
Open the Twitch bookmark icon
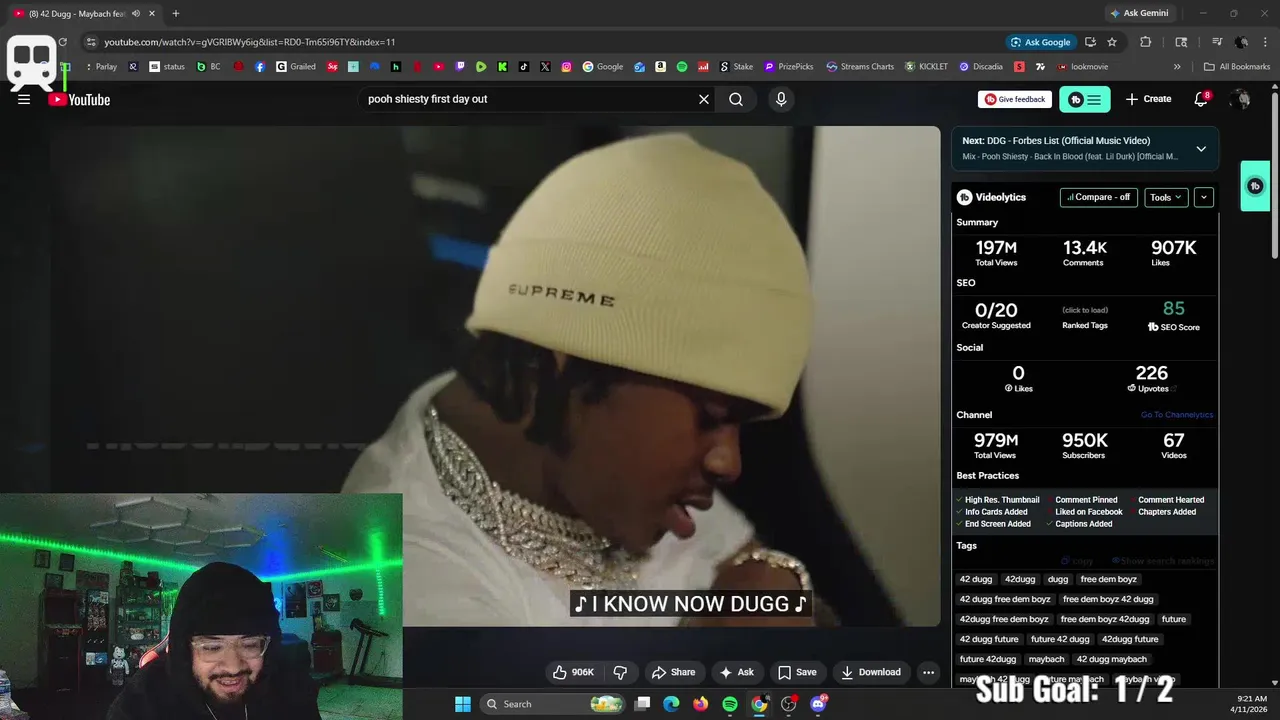(460, 67)
